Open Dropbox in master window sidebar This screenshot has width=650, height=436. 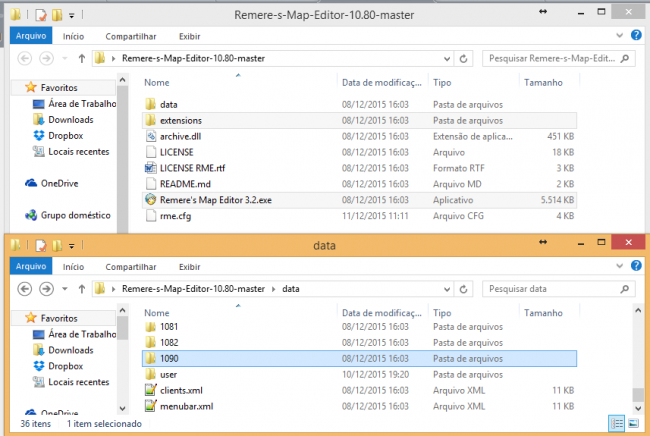point(65,136)
